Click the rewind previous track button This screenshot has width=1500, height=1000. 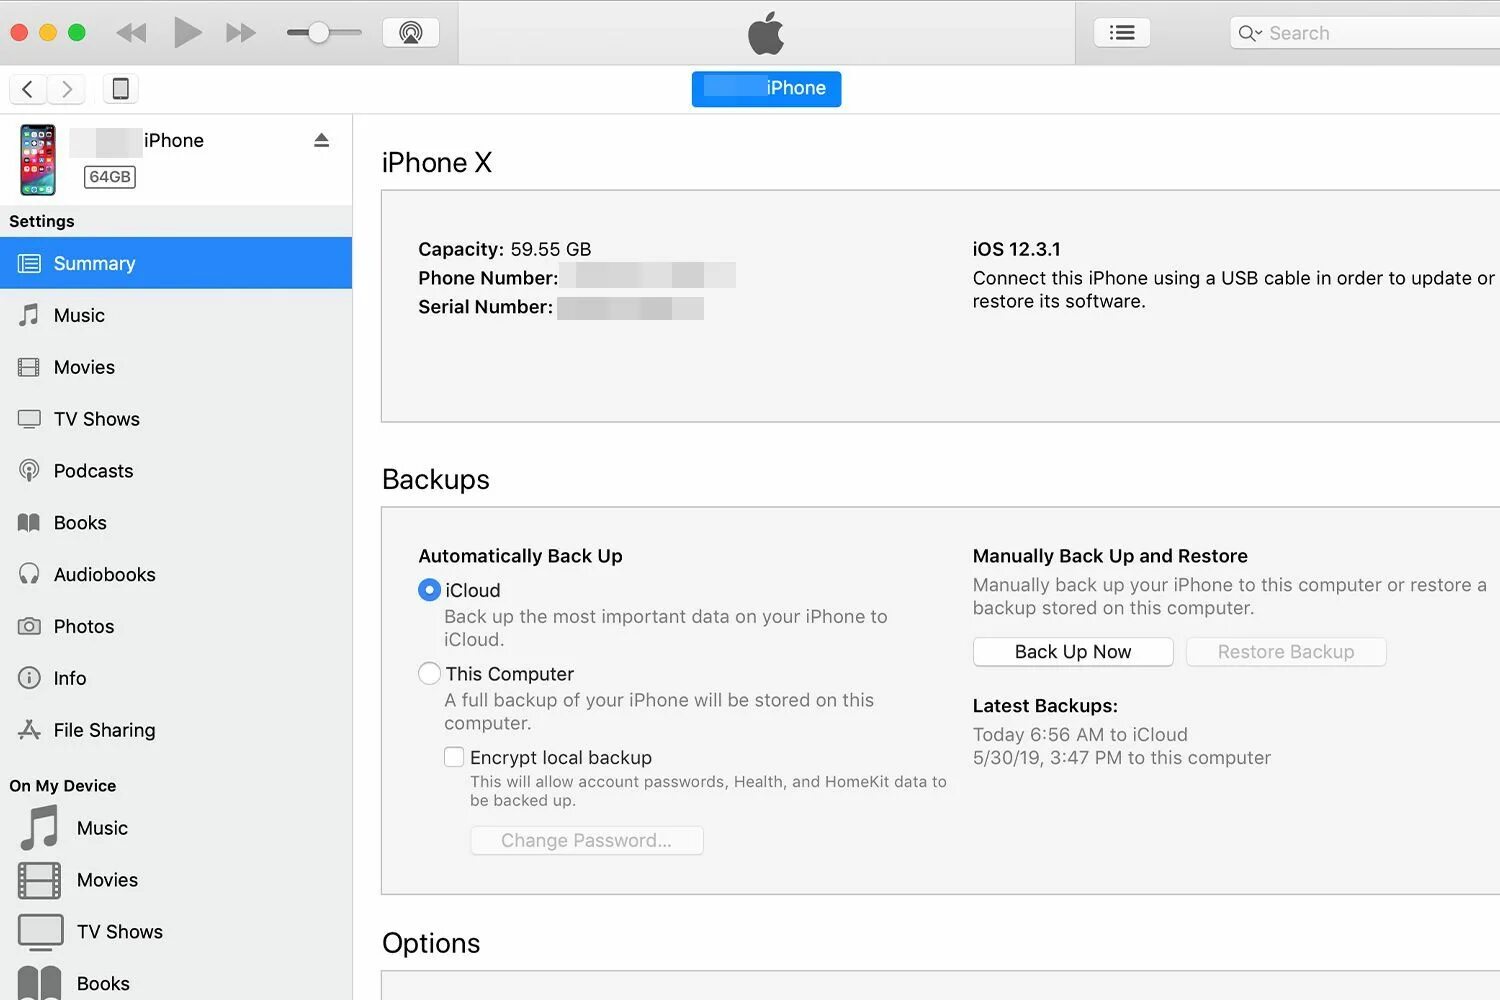click(131, 33)
